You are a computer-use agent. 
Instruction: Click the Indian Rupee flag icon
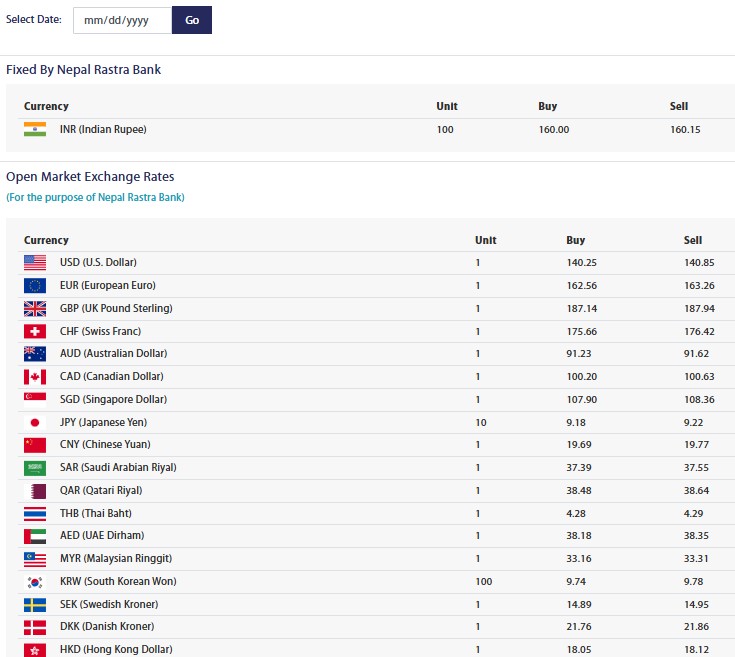pyautogui.click(x=35, y=129)
